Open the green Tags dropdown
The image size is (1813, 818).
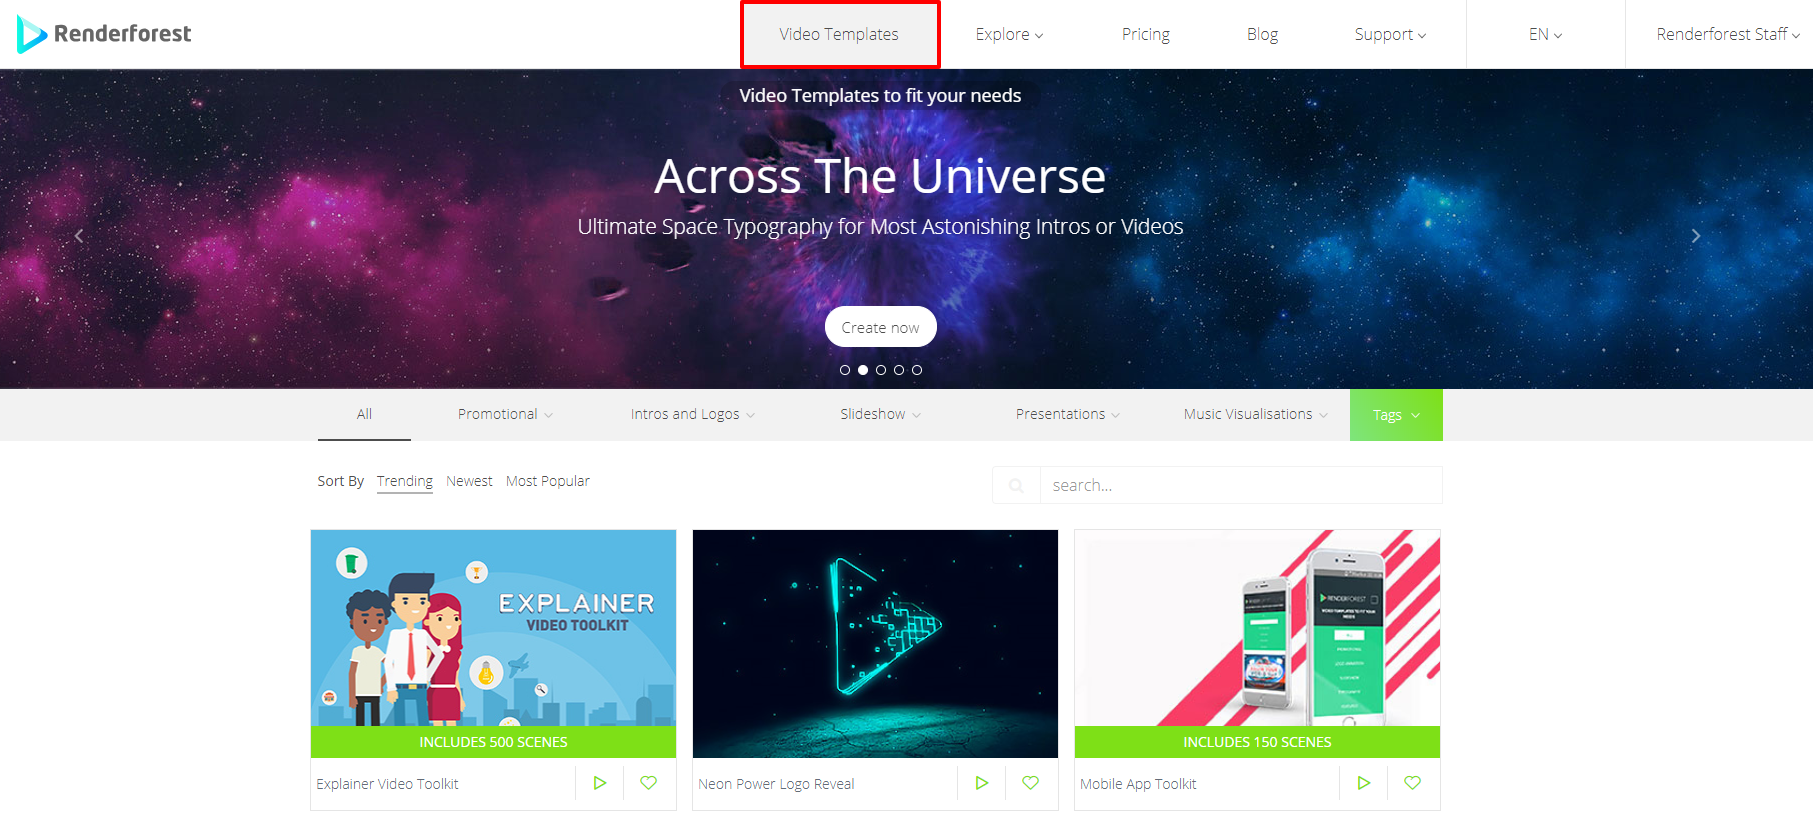click(x=1396, y=415)
